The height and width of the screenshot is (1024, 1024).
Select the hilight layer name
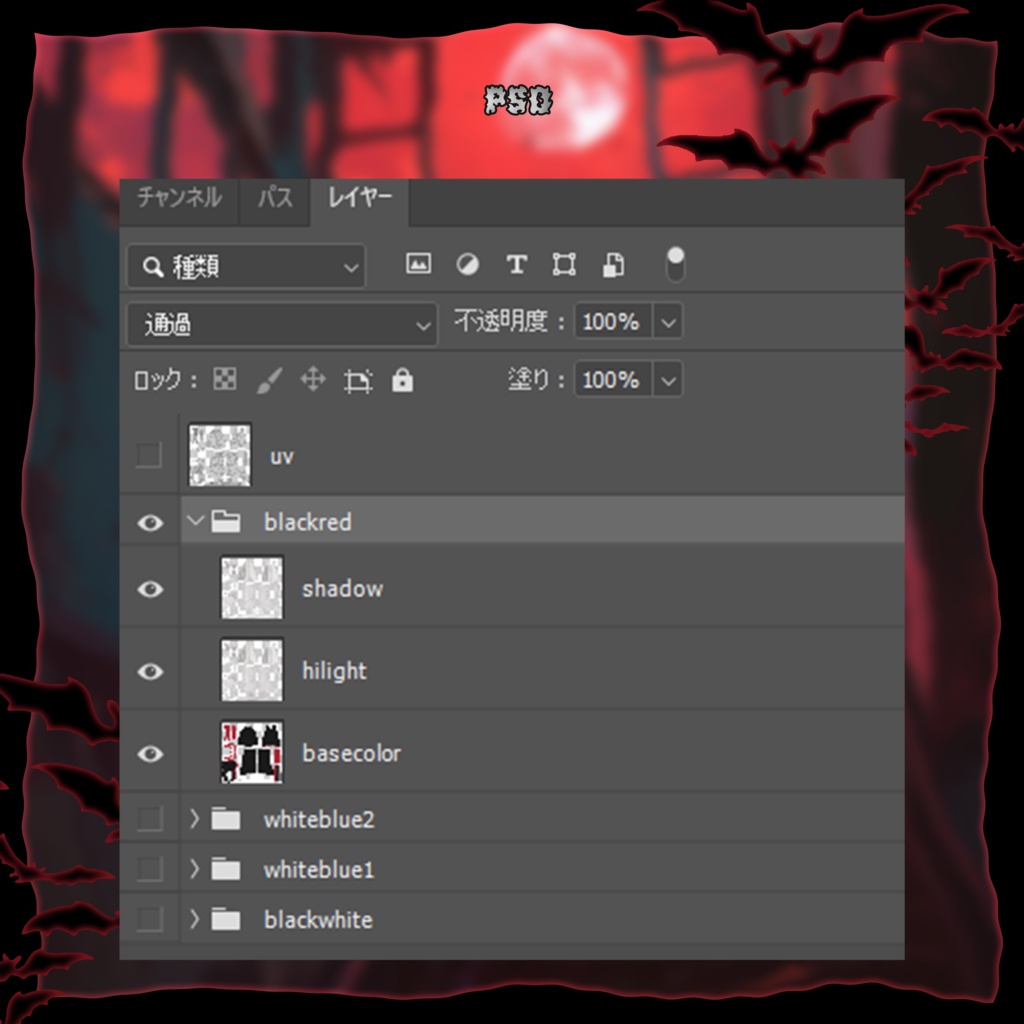[334, 671]
